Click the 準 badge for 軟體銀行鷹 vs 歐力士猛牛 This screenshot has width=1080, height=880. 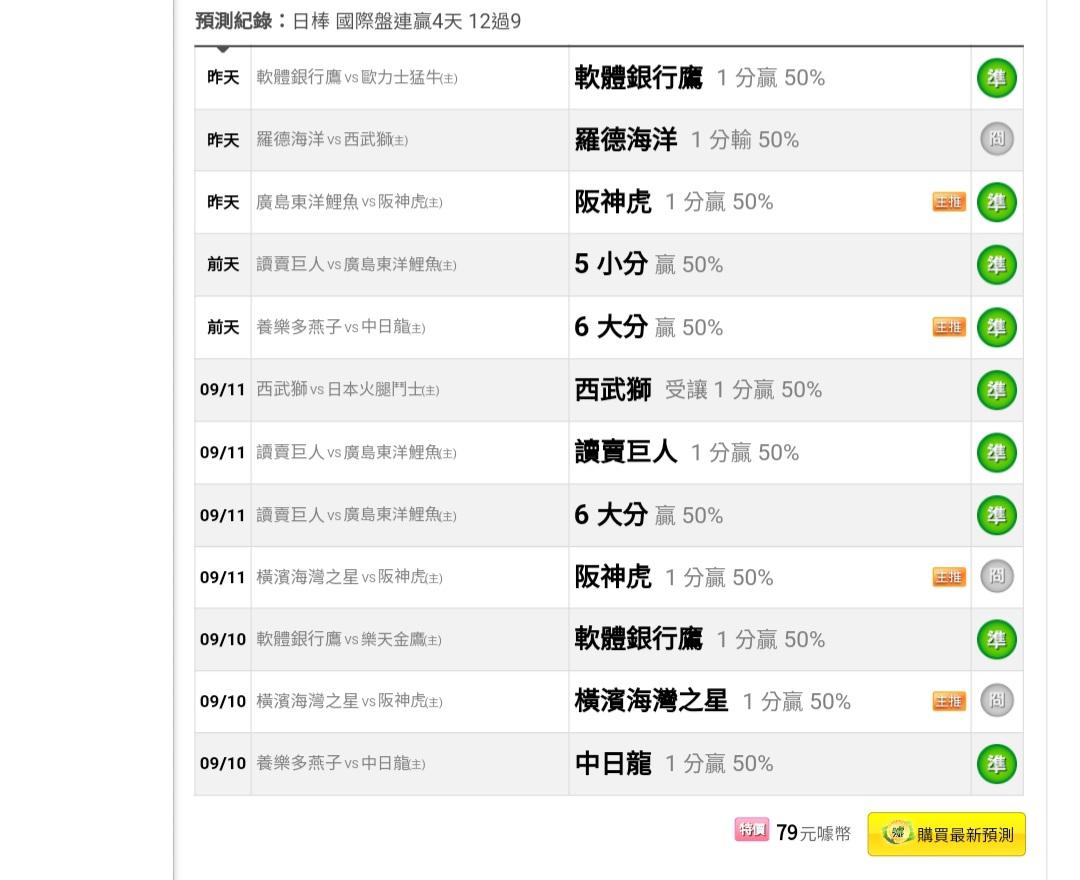(997, 78)
